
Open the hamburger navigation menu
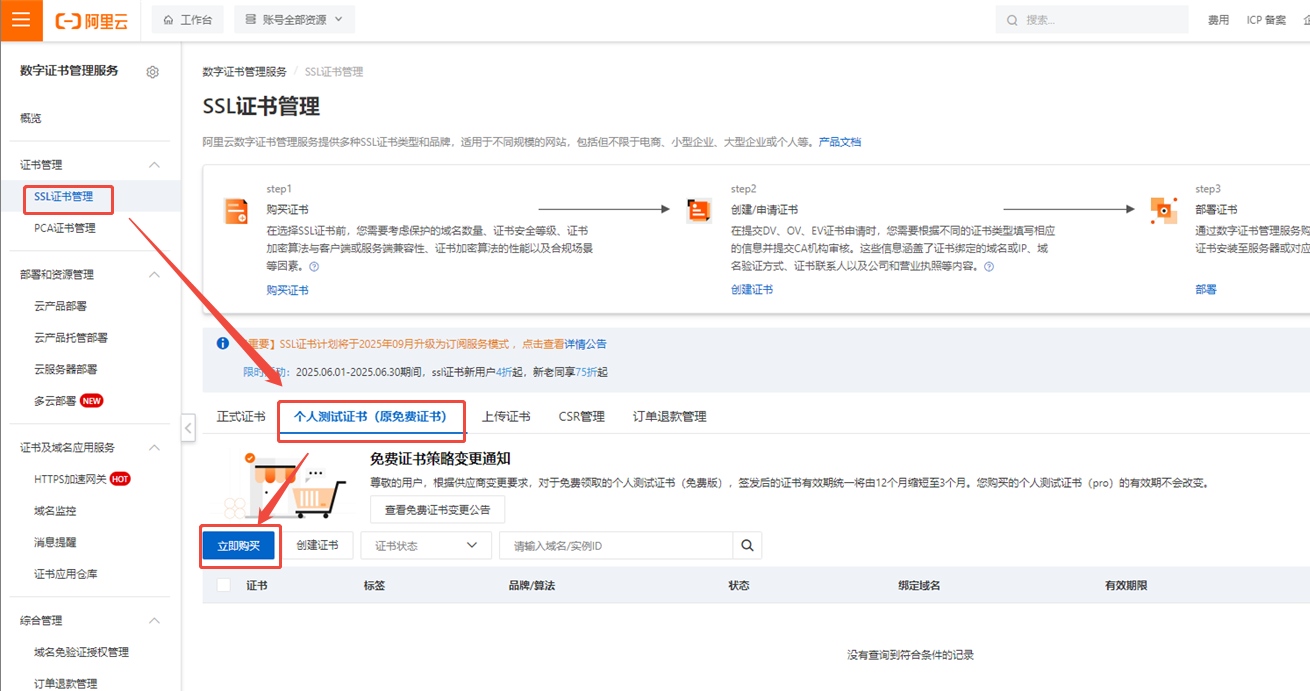tap(21, 20)
